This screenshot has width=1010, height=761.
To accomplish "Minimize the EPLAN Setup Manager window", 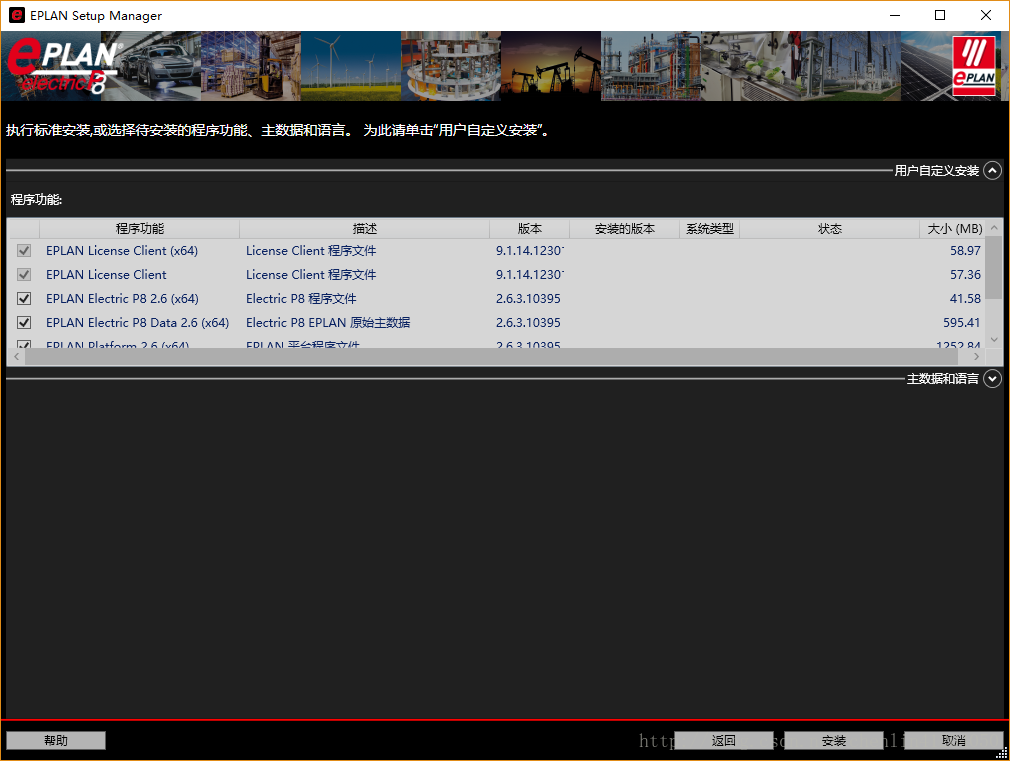I will click(x=895, y=15).
